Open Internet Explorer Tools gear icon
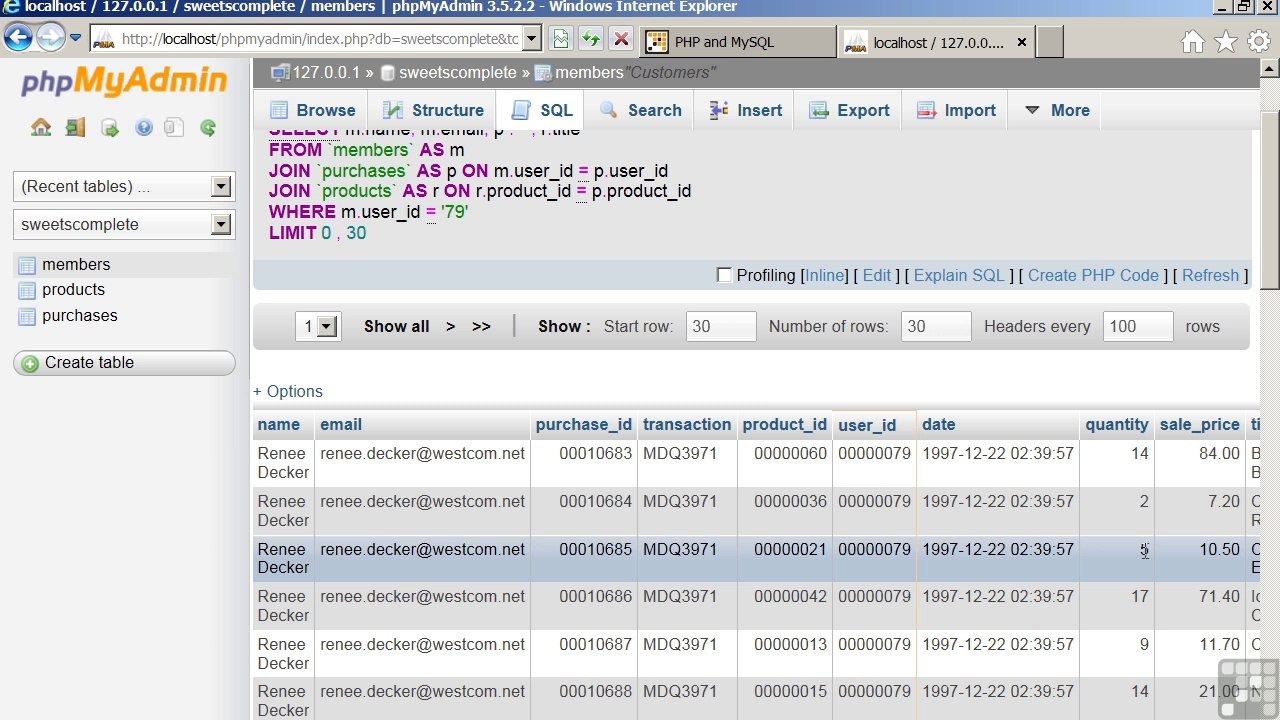 [1259, 41]
